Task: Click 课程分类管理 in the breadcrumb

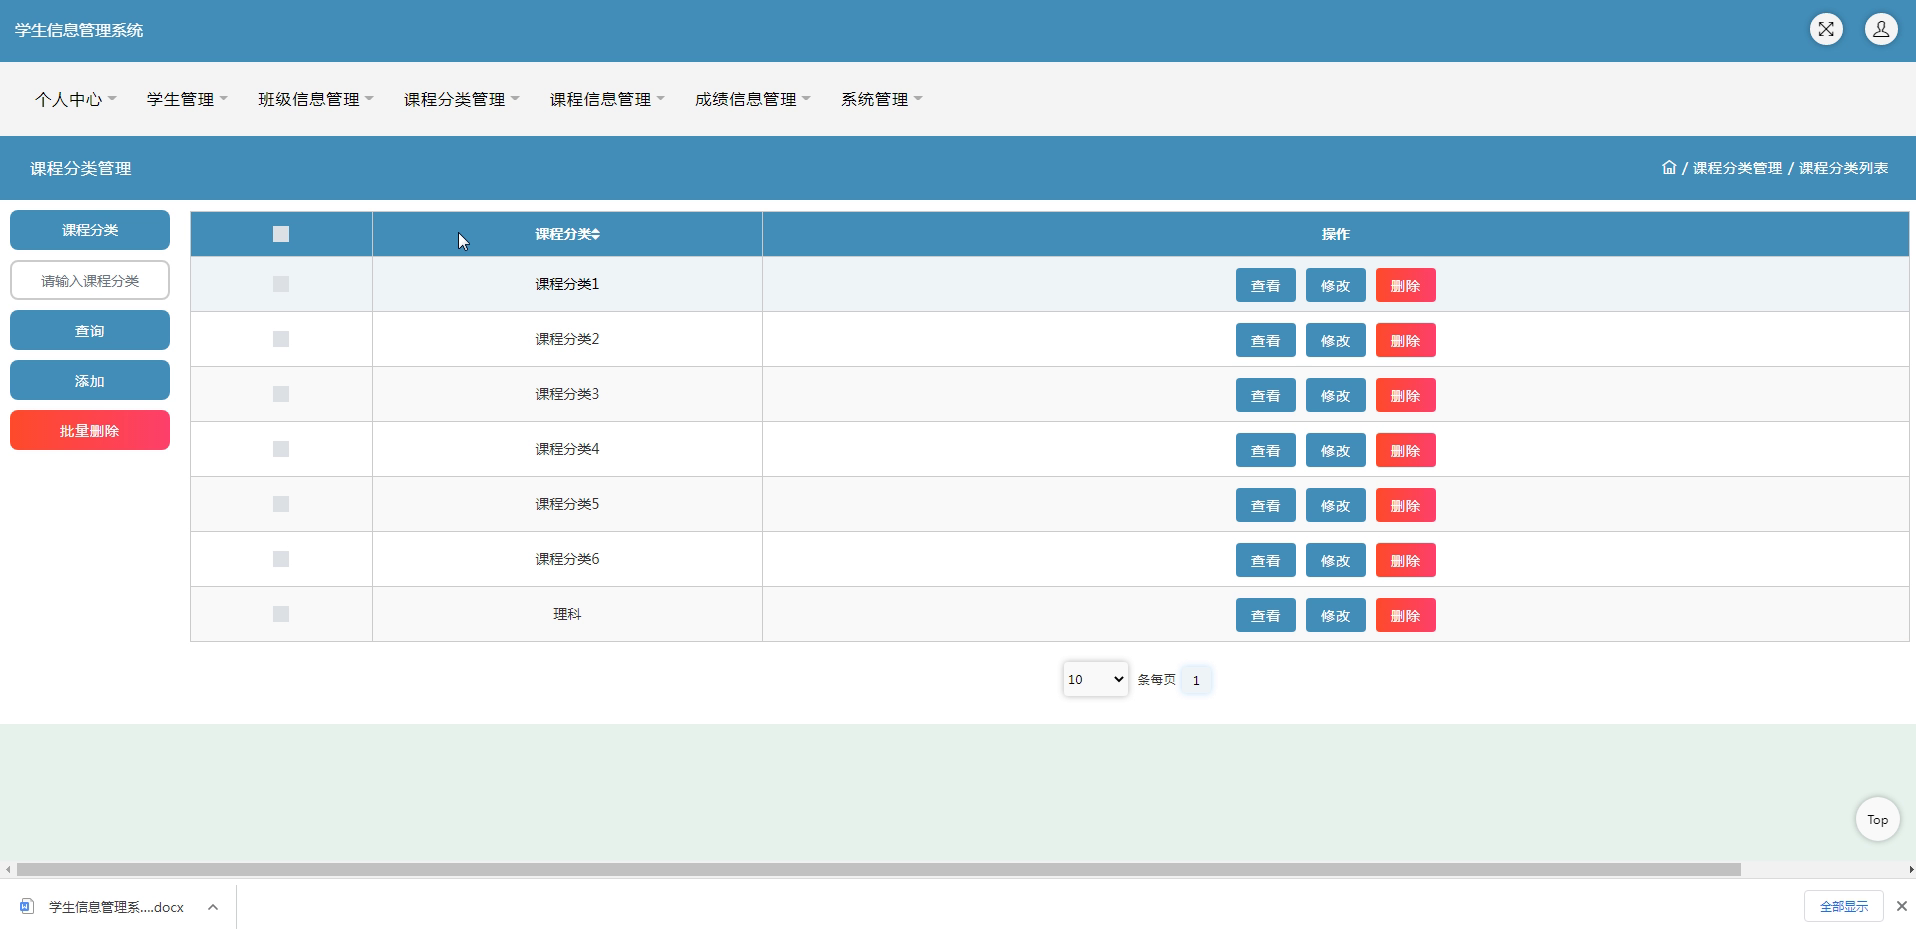Action: click(x=1737, y=168)
